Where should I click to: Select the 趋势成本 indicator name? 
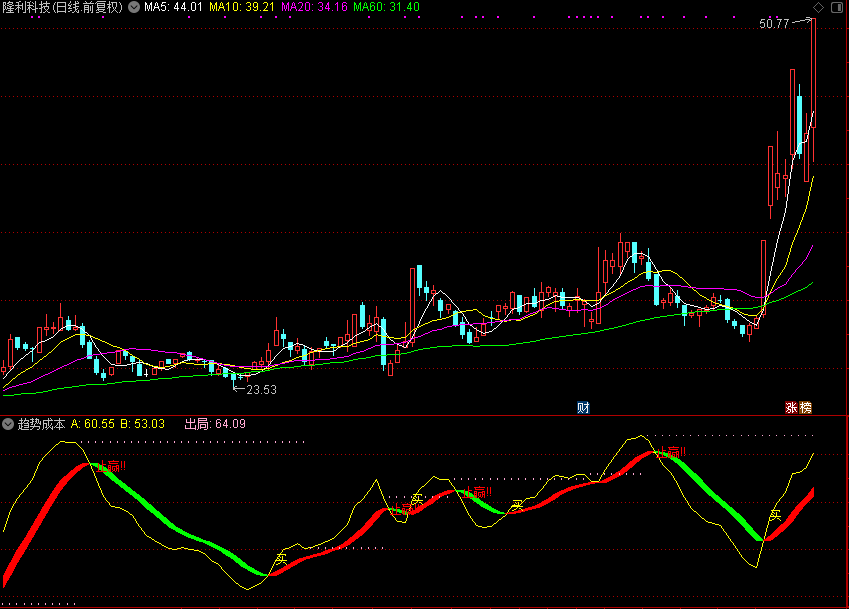coord(41,424)
